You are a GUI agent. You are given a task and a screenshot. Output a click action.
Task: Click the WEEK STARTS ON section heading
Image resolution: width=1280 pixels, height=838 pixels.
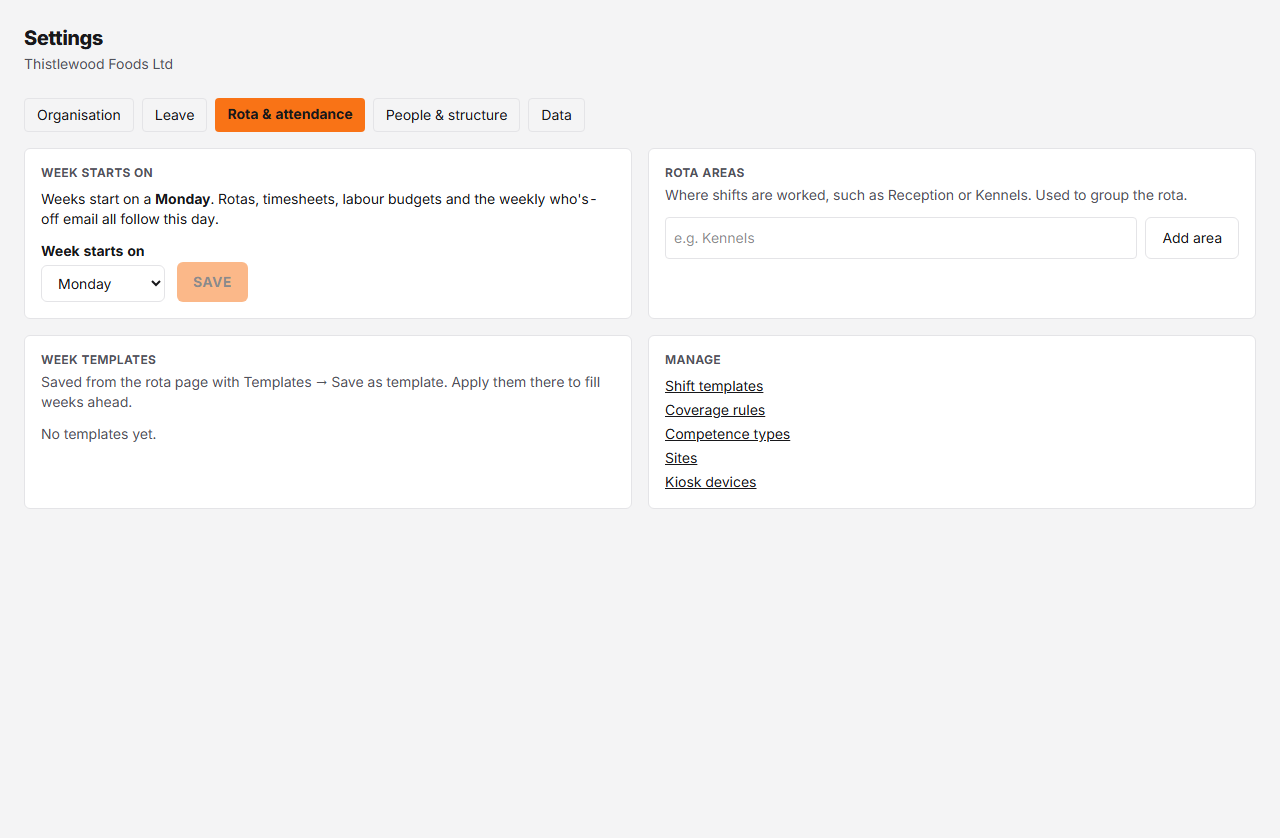click(97, 173)
